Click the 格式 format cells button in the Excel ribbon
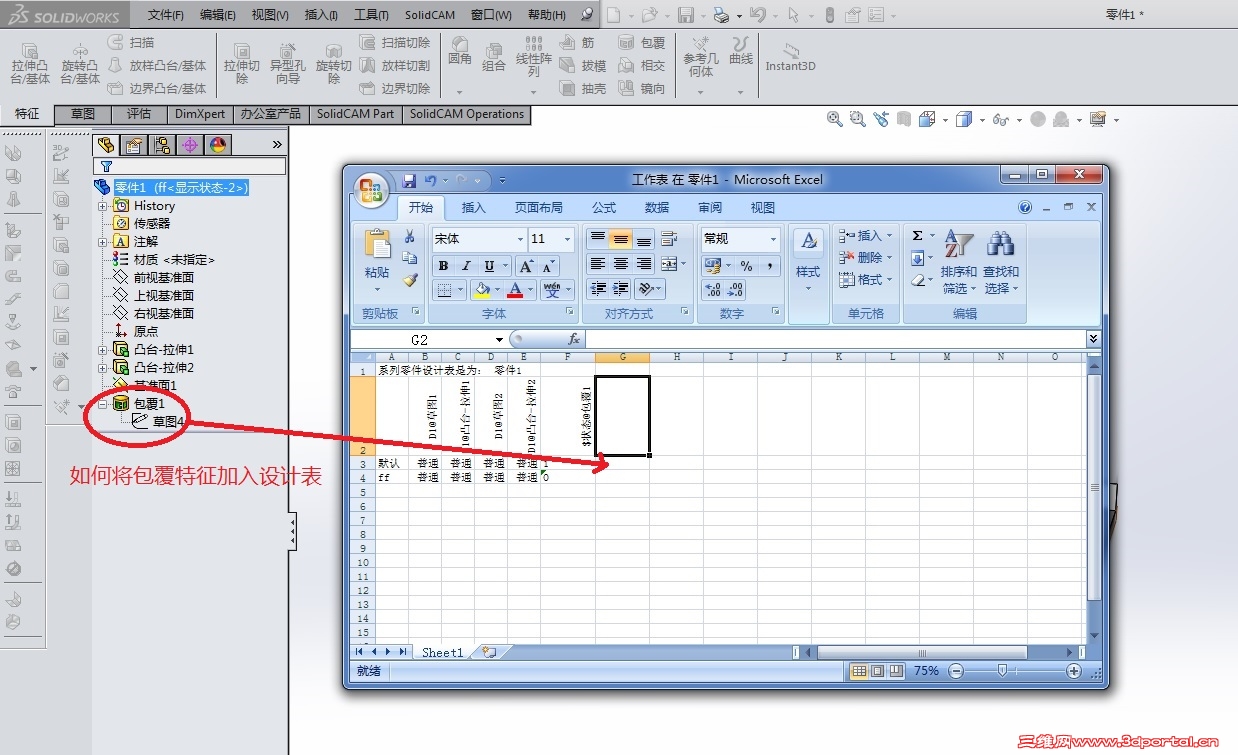The width and height of the screenshot is (1238, 755). click(865, 280)
